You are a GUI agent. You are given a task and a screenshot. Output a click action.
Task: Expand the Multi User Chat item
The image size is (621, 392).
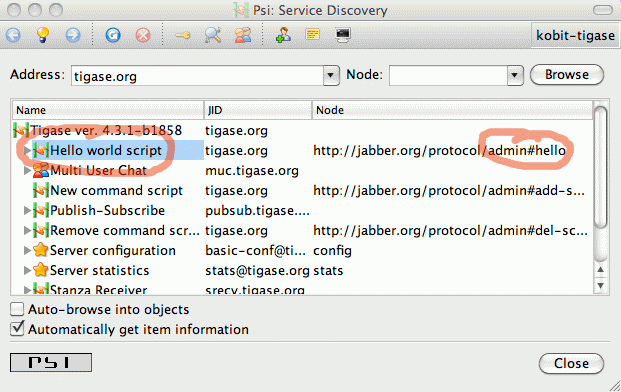point(27,171)
